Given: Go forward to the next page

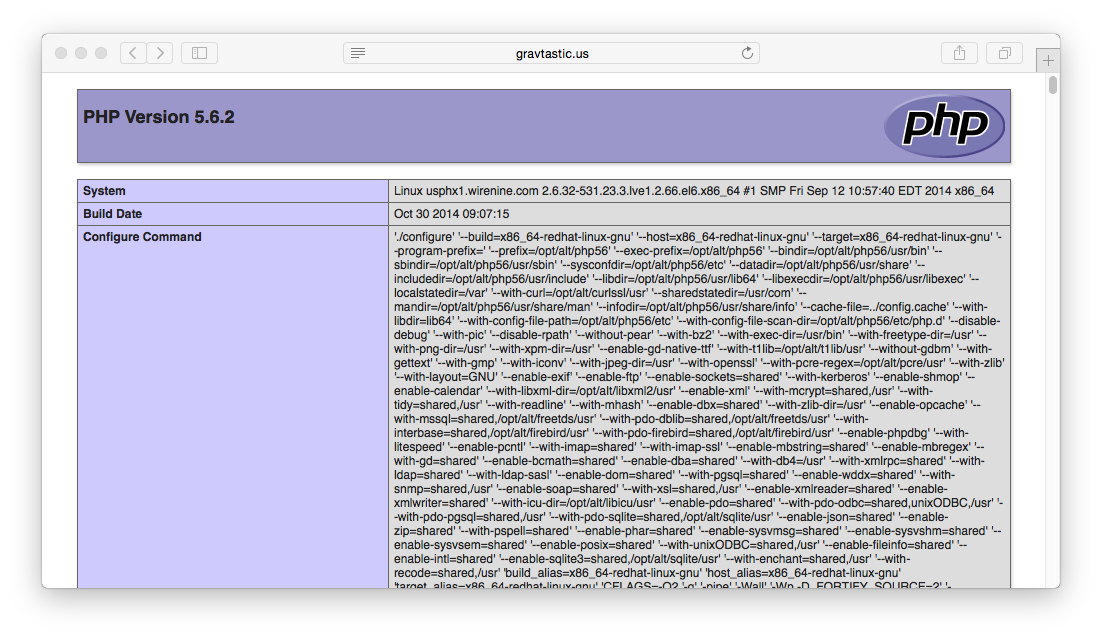Looking at the screenshot, I should (x=160, y=53).
